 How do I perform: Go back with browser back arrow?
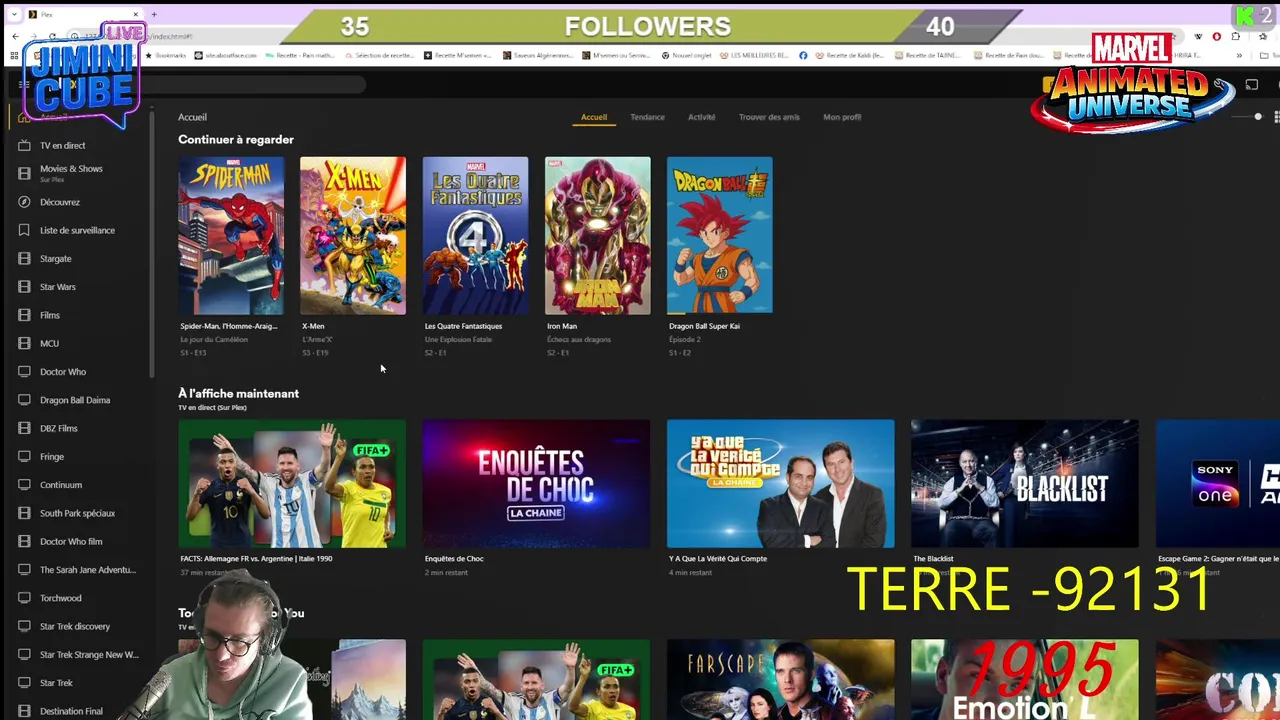point(15,37)
